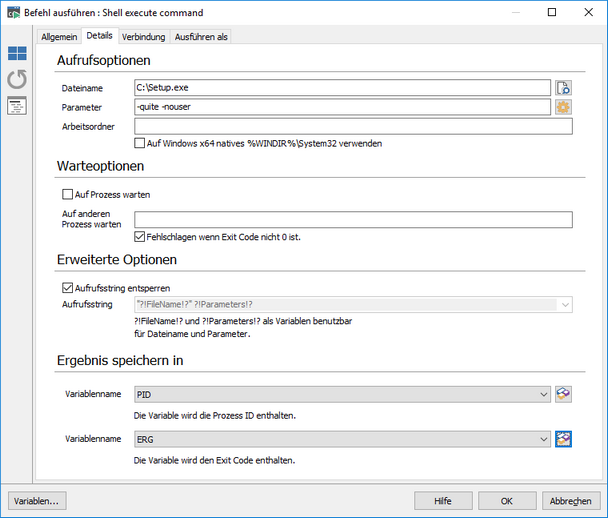Click the Abbrechen button
Image resolution: width=608 pixels, height=518 pixels.
click(571, 501)
